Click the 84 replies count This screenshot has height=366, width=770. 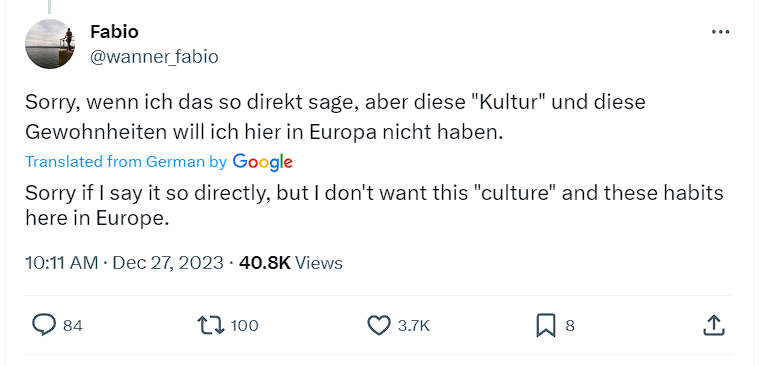click(x=73, y=326)
